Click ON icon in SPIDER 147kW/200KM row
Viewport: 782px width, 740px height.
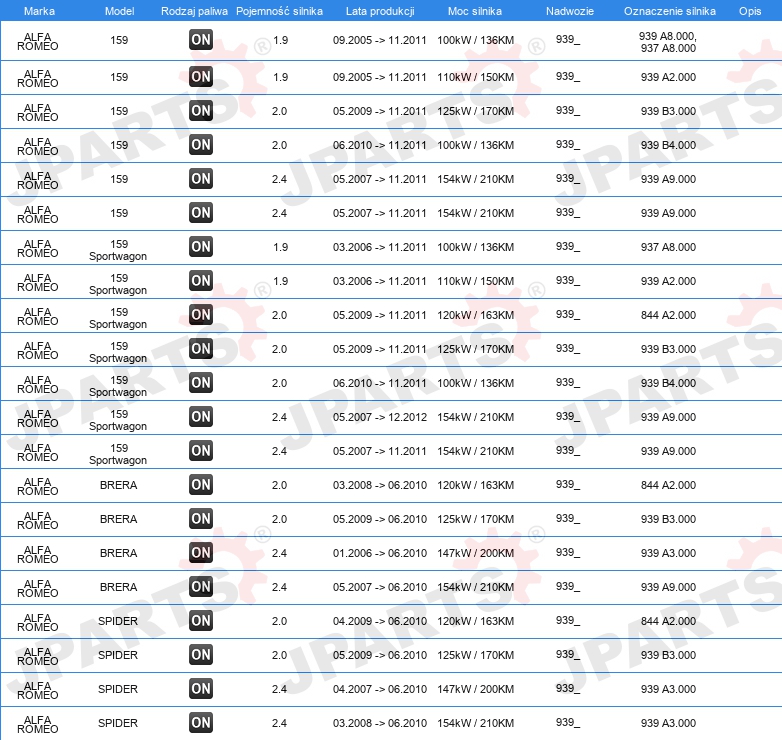pyautogui.click(x=201, y=689)
